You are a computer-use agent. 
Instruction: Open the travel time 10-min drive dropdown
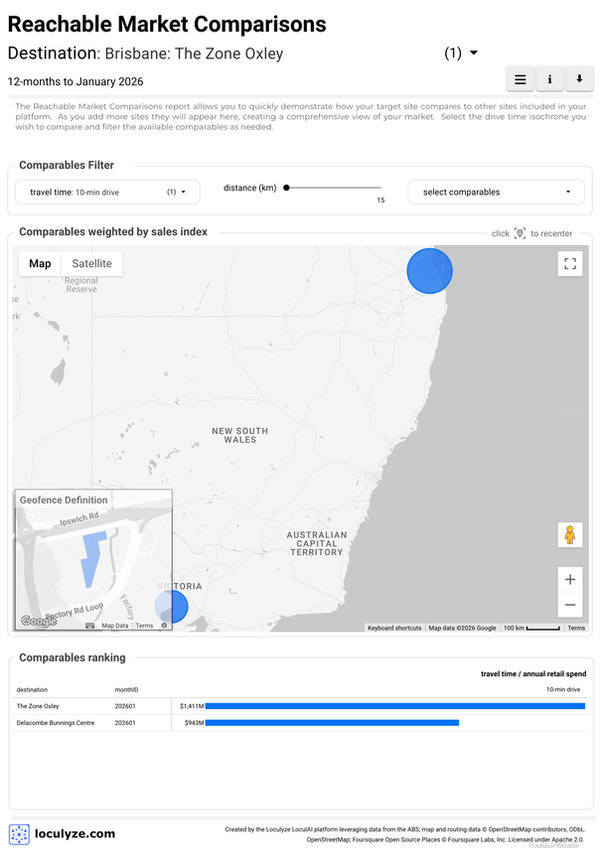click(108, 192)
